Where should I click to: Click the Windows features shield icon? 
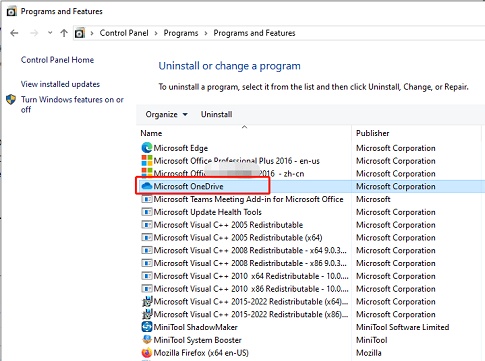pyautogui.click(x=11, y=99)
